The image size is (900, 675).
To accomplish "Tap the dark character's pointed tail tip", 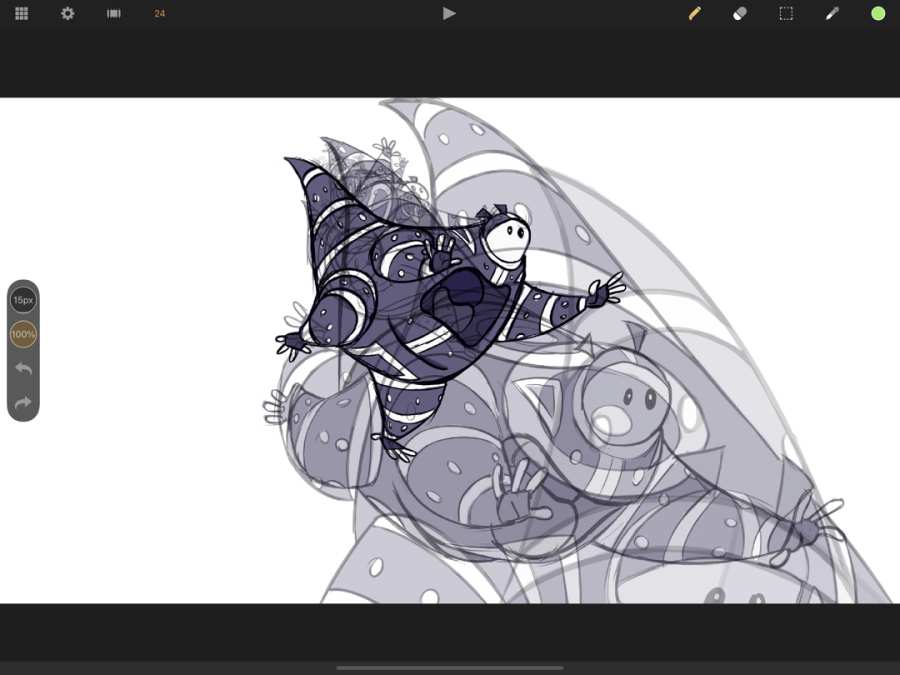I will [x=290, y=160].
